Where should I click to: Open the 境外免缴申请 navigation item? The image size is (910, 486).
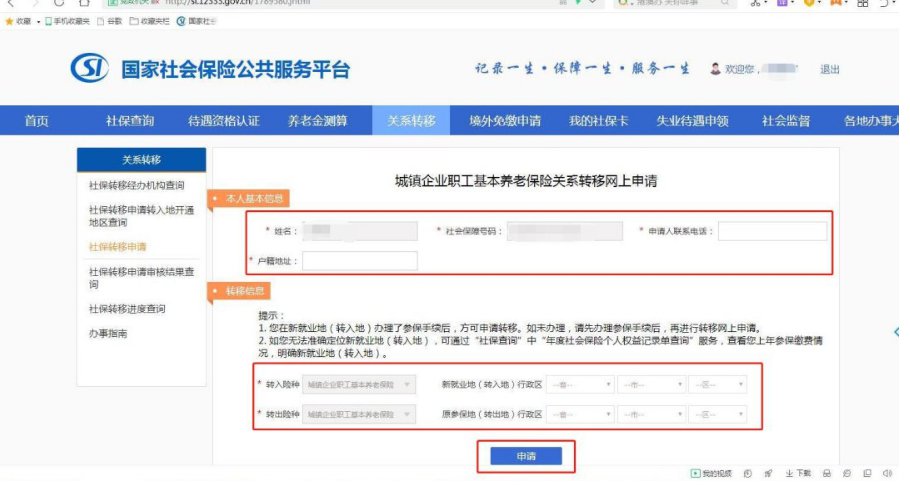tap(505, 121)
